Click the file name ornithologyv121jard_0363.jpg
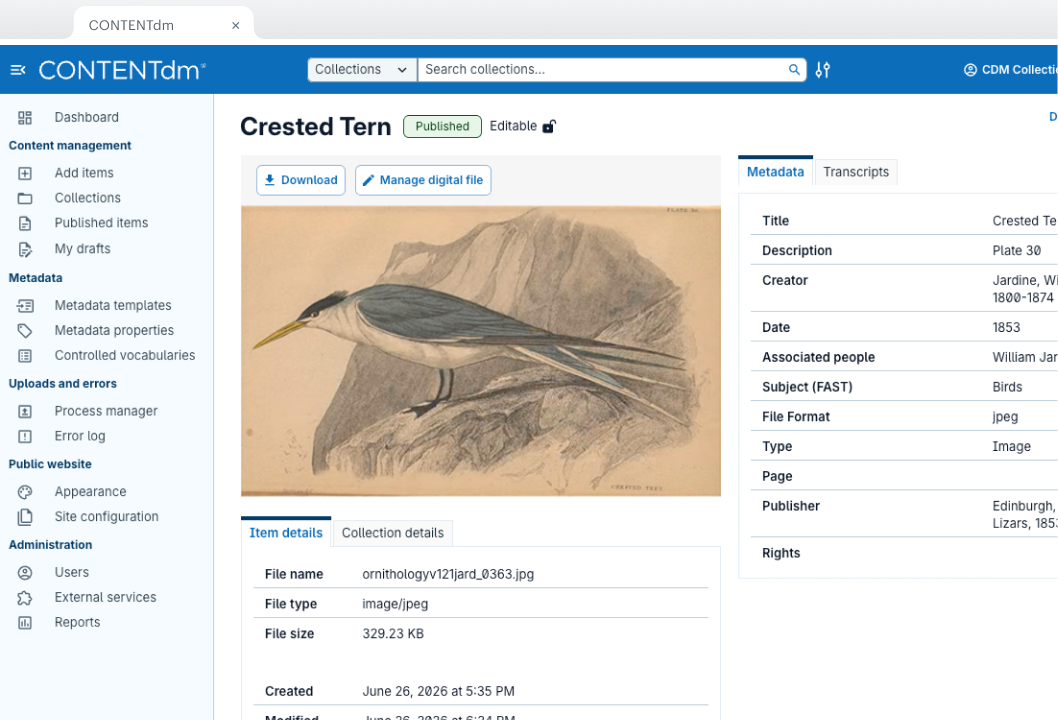 tap(448, 574)
